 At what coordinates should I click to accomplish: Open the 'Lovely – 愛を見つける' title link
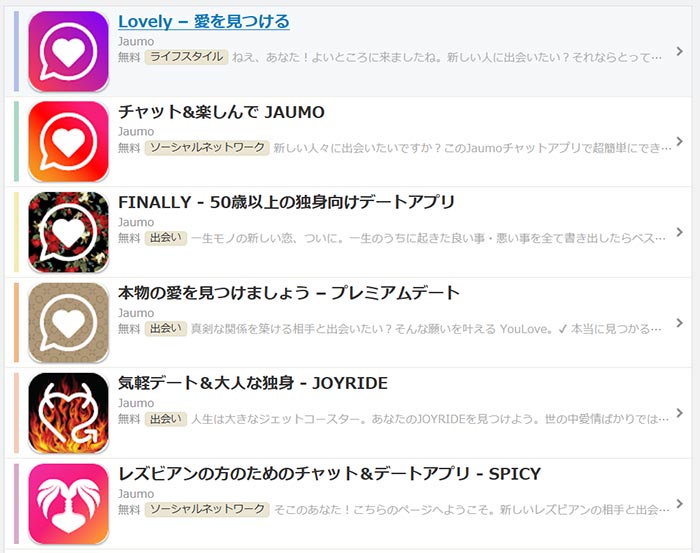point(204,21)
